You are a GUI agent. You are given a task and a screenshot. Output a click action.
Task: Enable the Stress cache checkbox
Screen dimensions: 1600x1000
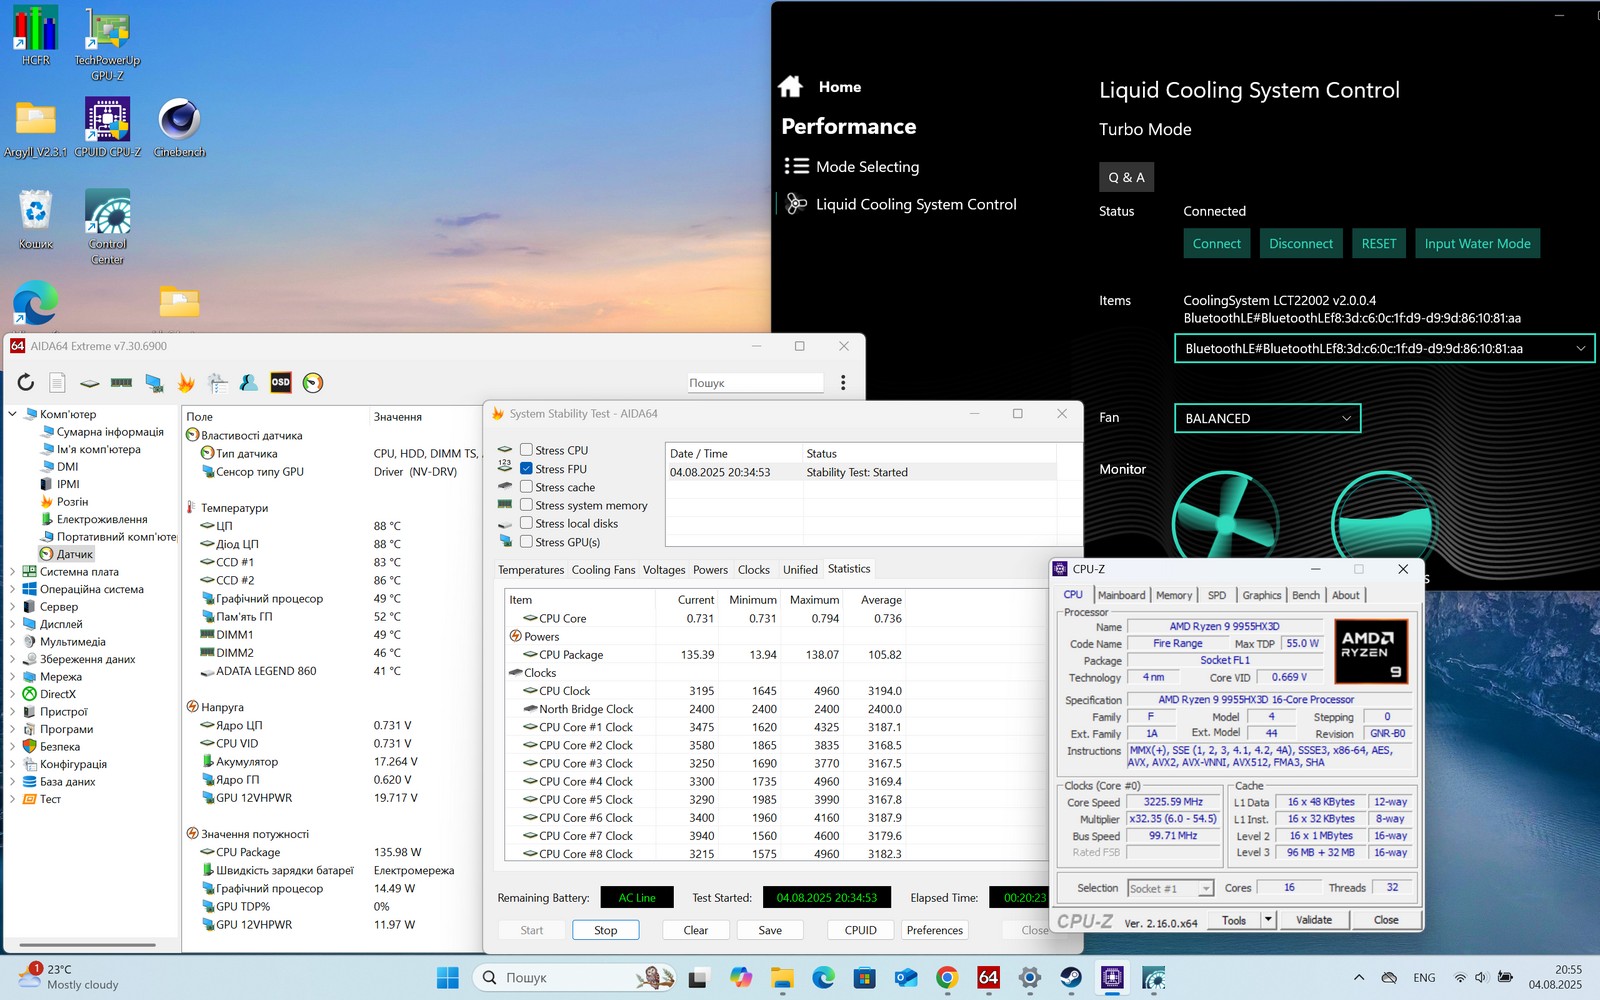tap(526, 487)
